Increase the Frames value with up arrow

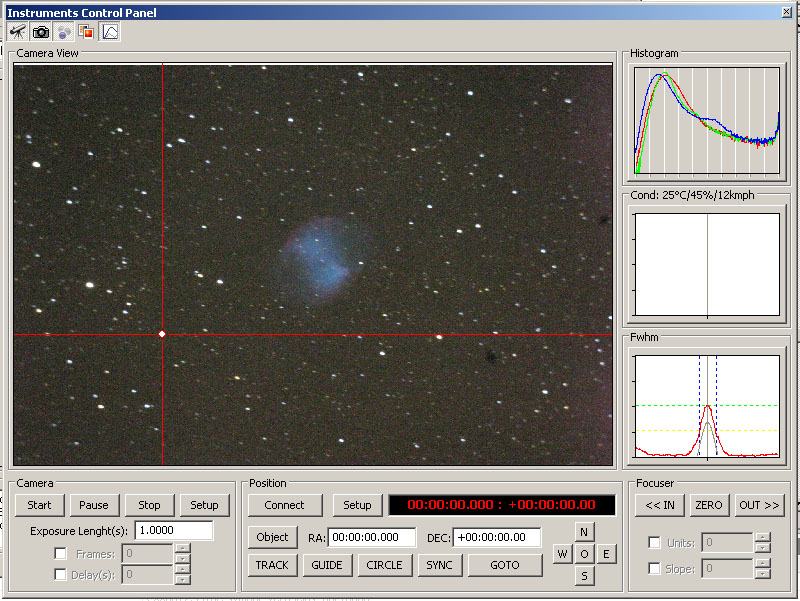(x=182, y=548)
